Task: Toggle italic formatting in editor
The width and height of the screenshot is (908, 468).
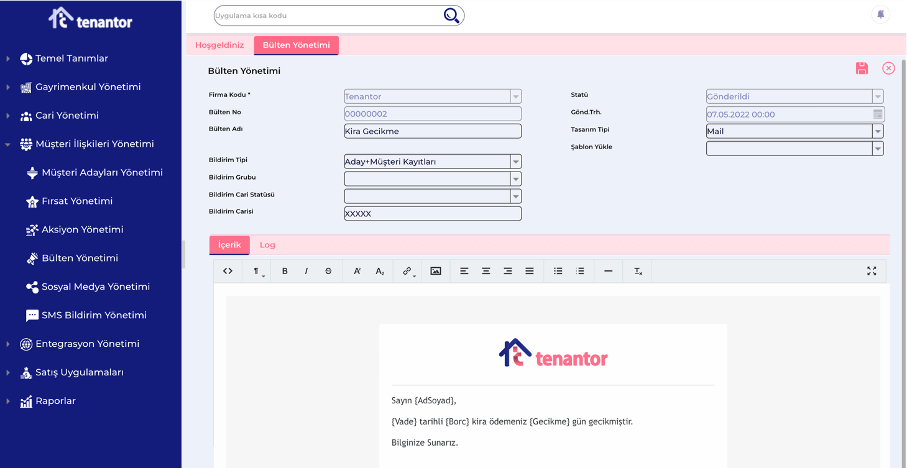Action: coord(306,271)
